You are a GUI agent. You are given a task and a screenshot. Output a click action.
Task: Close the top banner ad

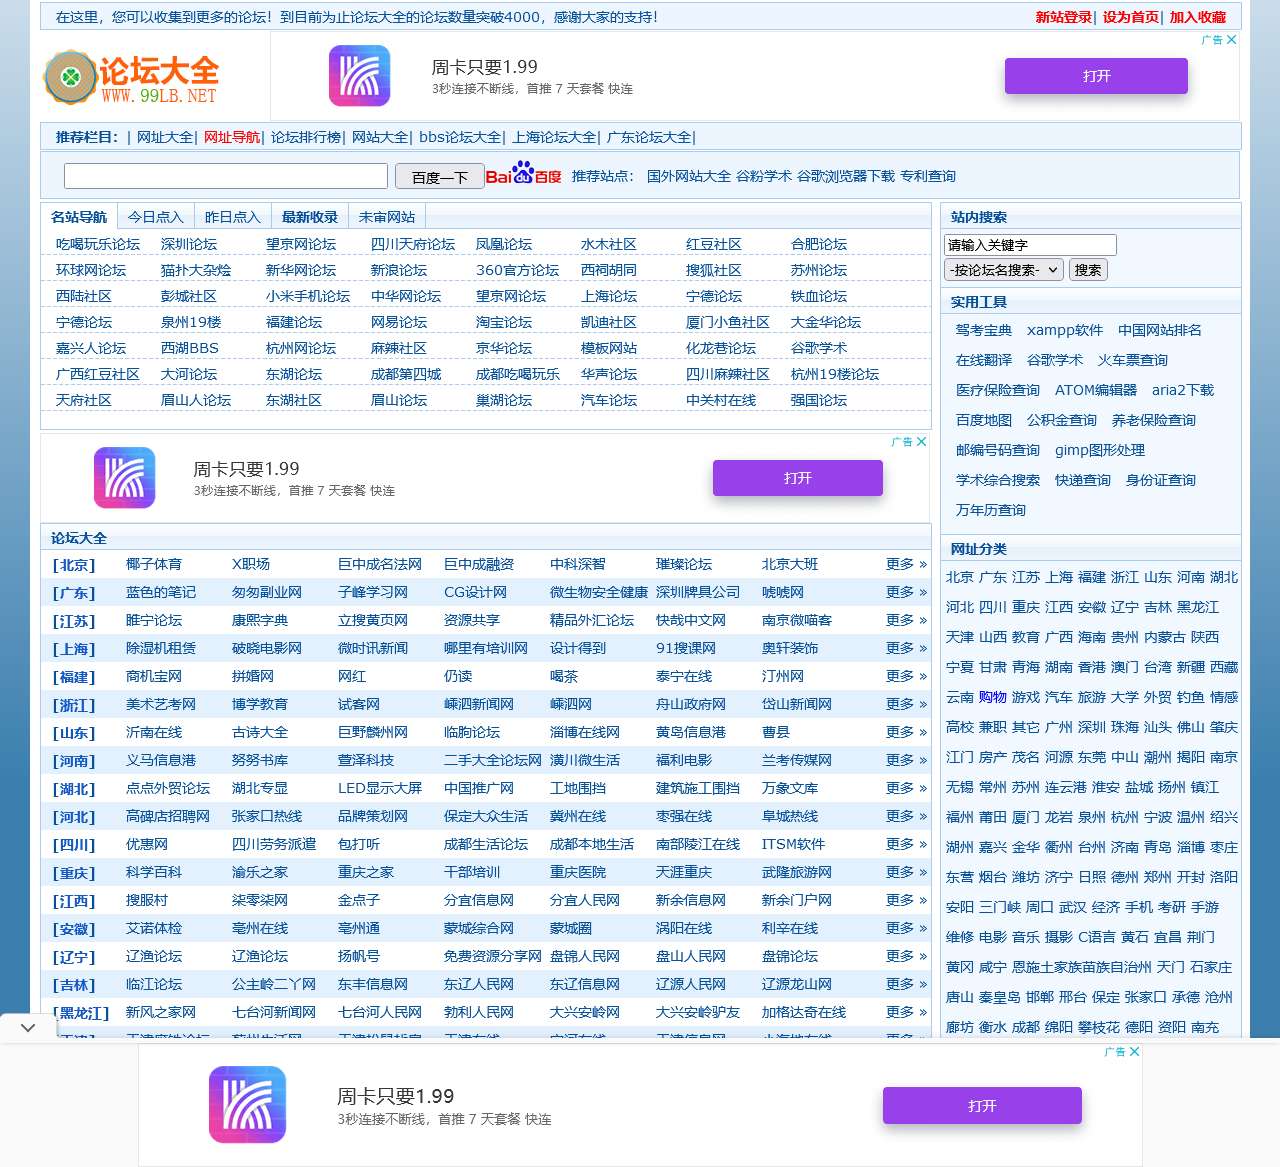pyautogui.click(x=1232, y=40)
